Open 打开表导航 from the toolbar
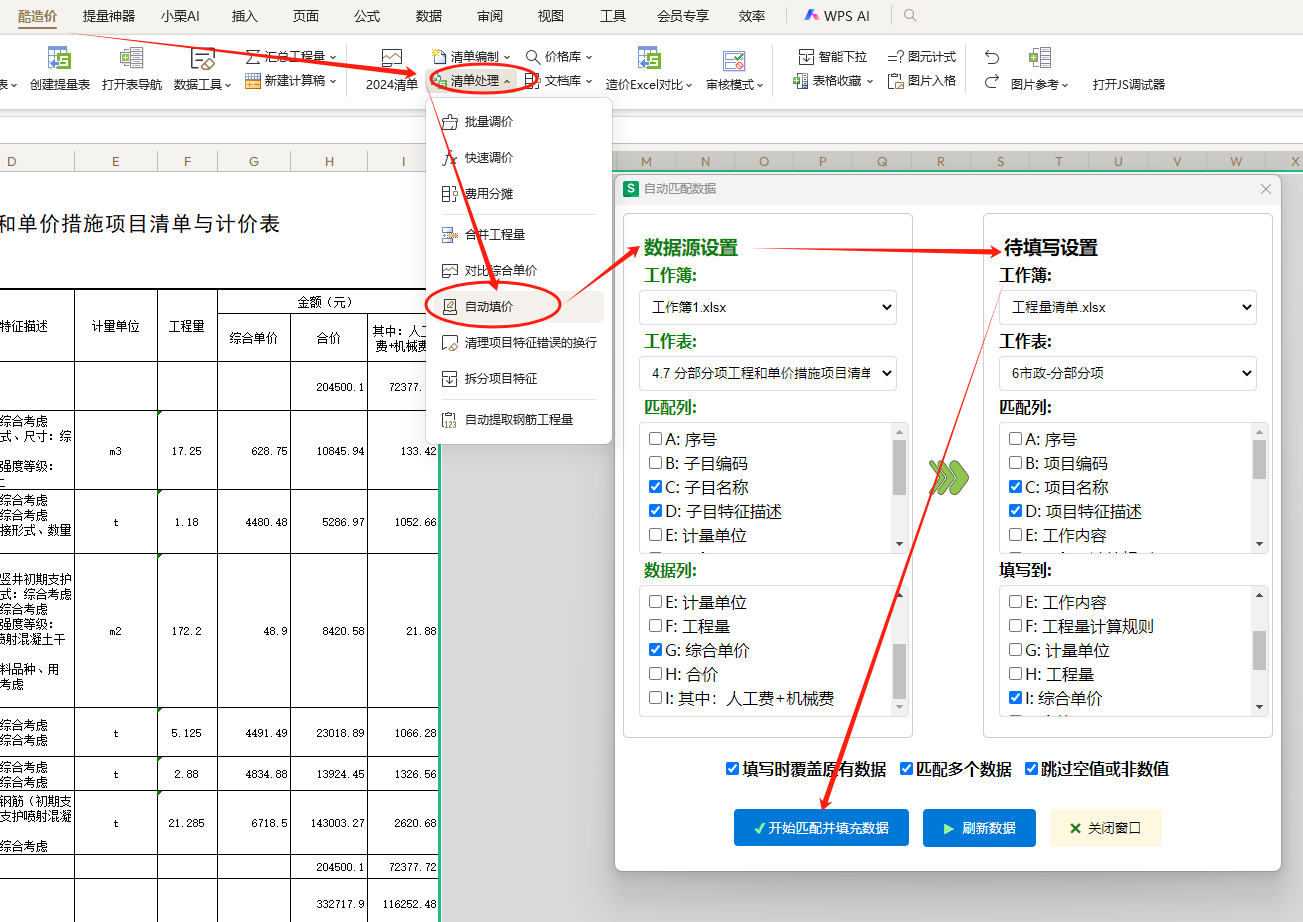 point(131,70)
